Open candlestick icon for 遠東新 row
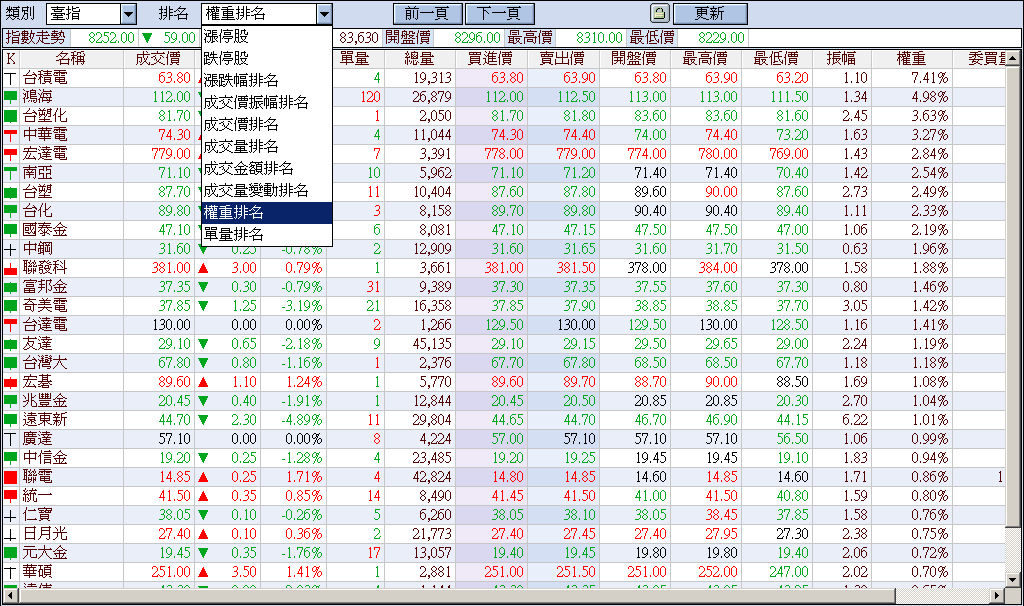The width and height of the screenshot is (1024, 606). click(10, 420)
